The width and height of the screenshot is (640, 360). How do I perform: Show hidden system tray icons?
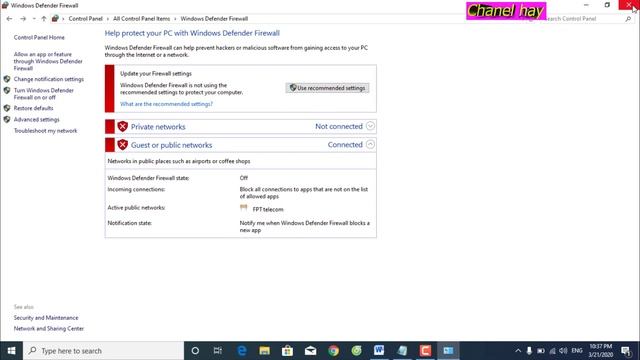tap(518, 351)
